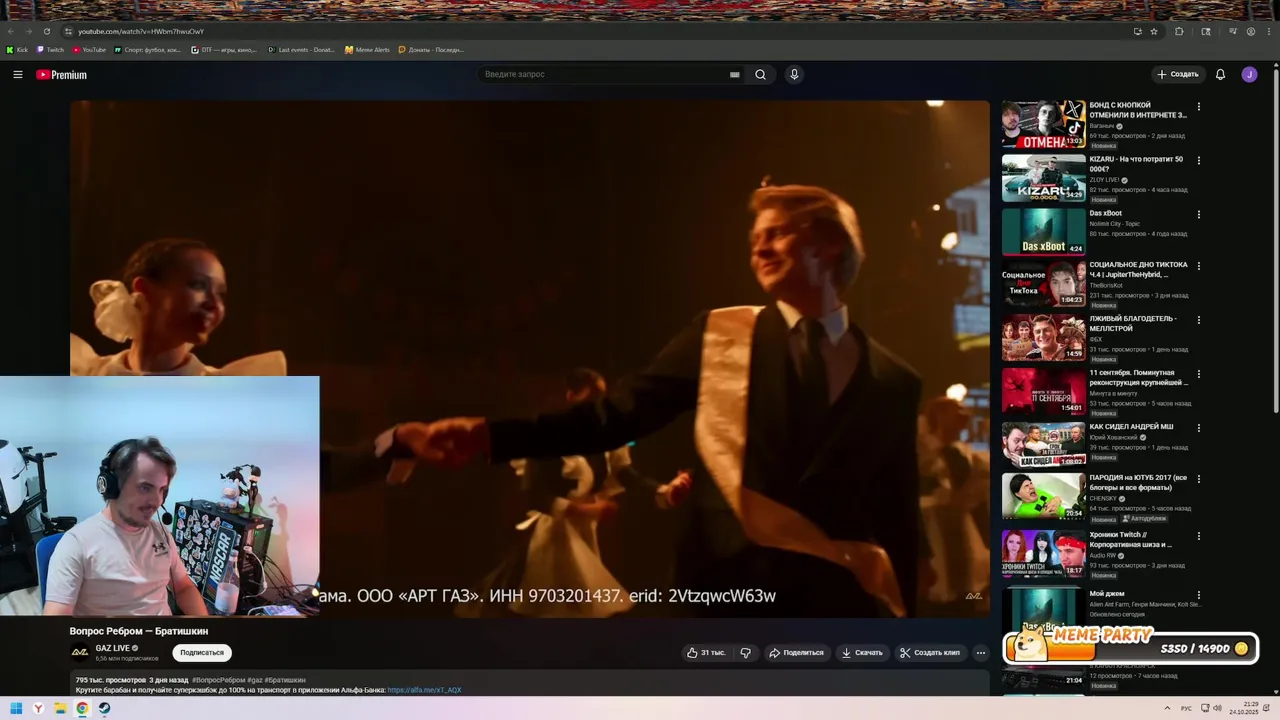Viewport: 1280px width, 720px height.
Task: Switch РУС keyboard language in tray
Action: point(1187,708)
